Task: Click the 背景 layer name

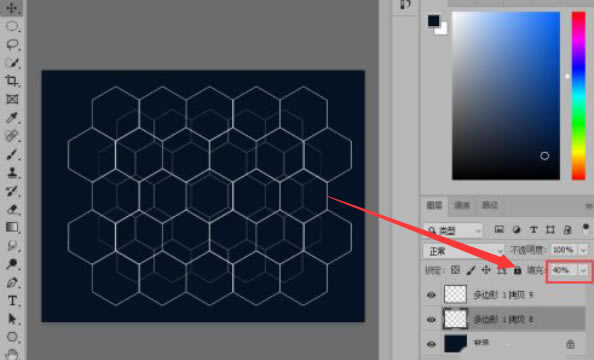Action: click(x=481, y=343)
